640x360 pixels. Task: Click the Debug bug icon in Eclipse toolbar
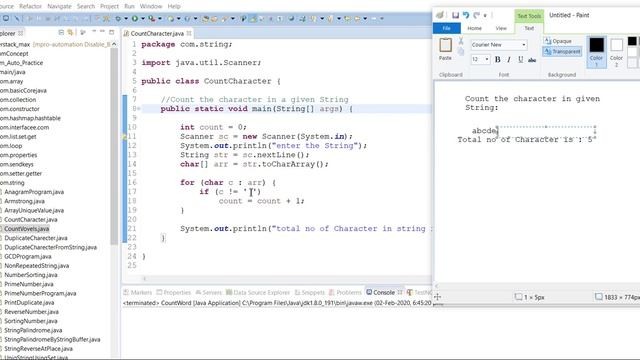tap(118, 18)
